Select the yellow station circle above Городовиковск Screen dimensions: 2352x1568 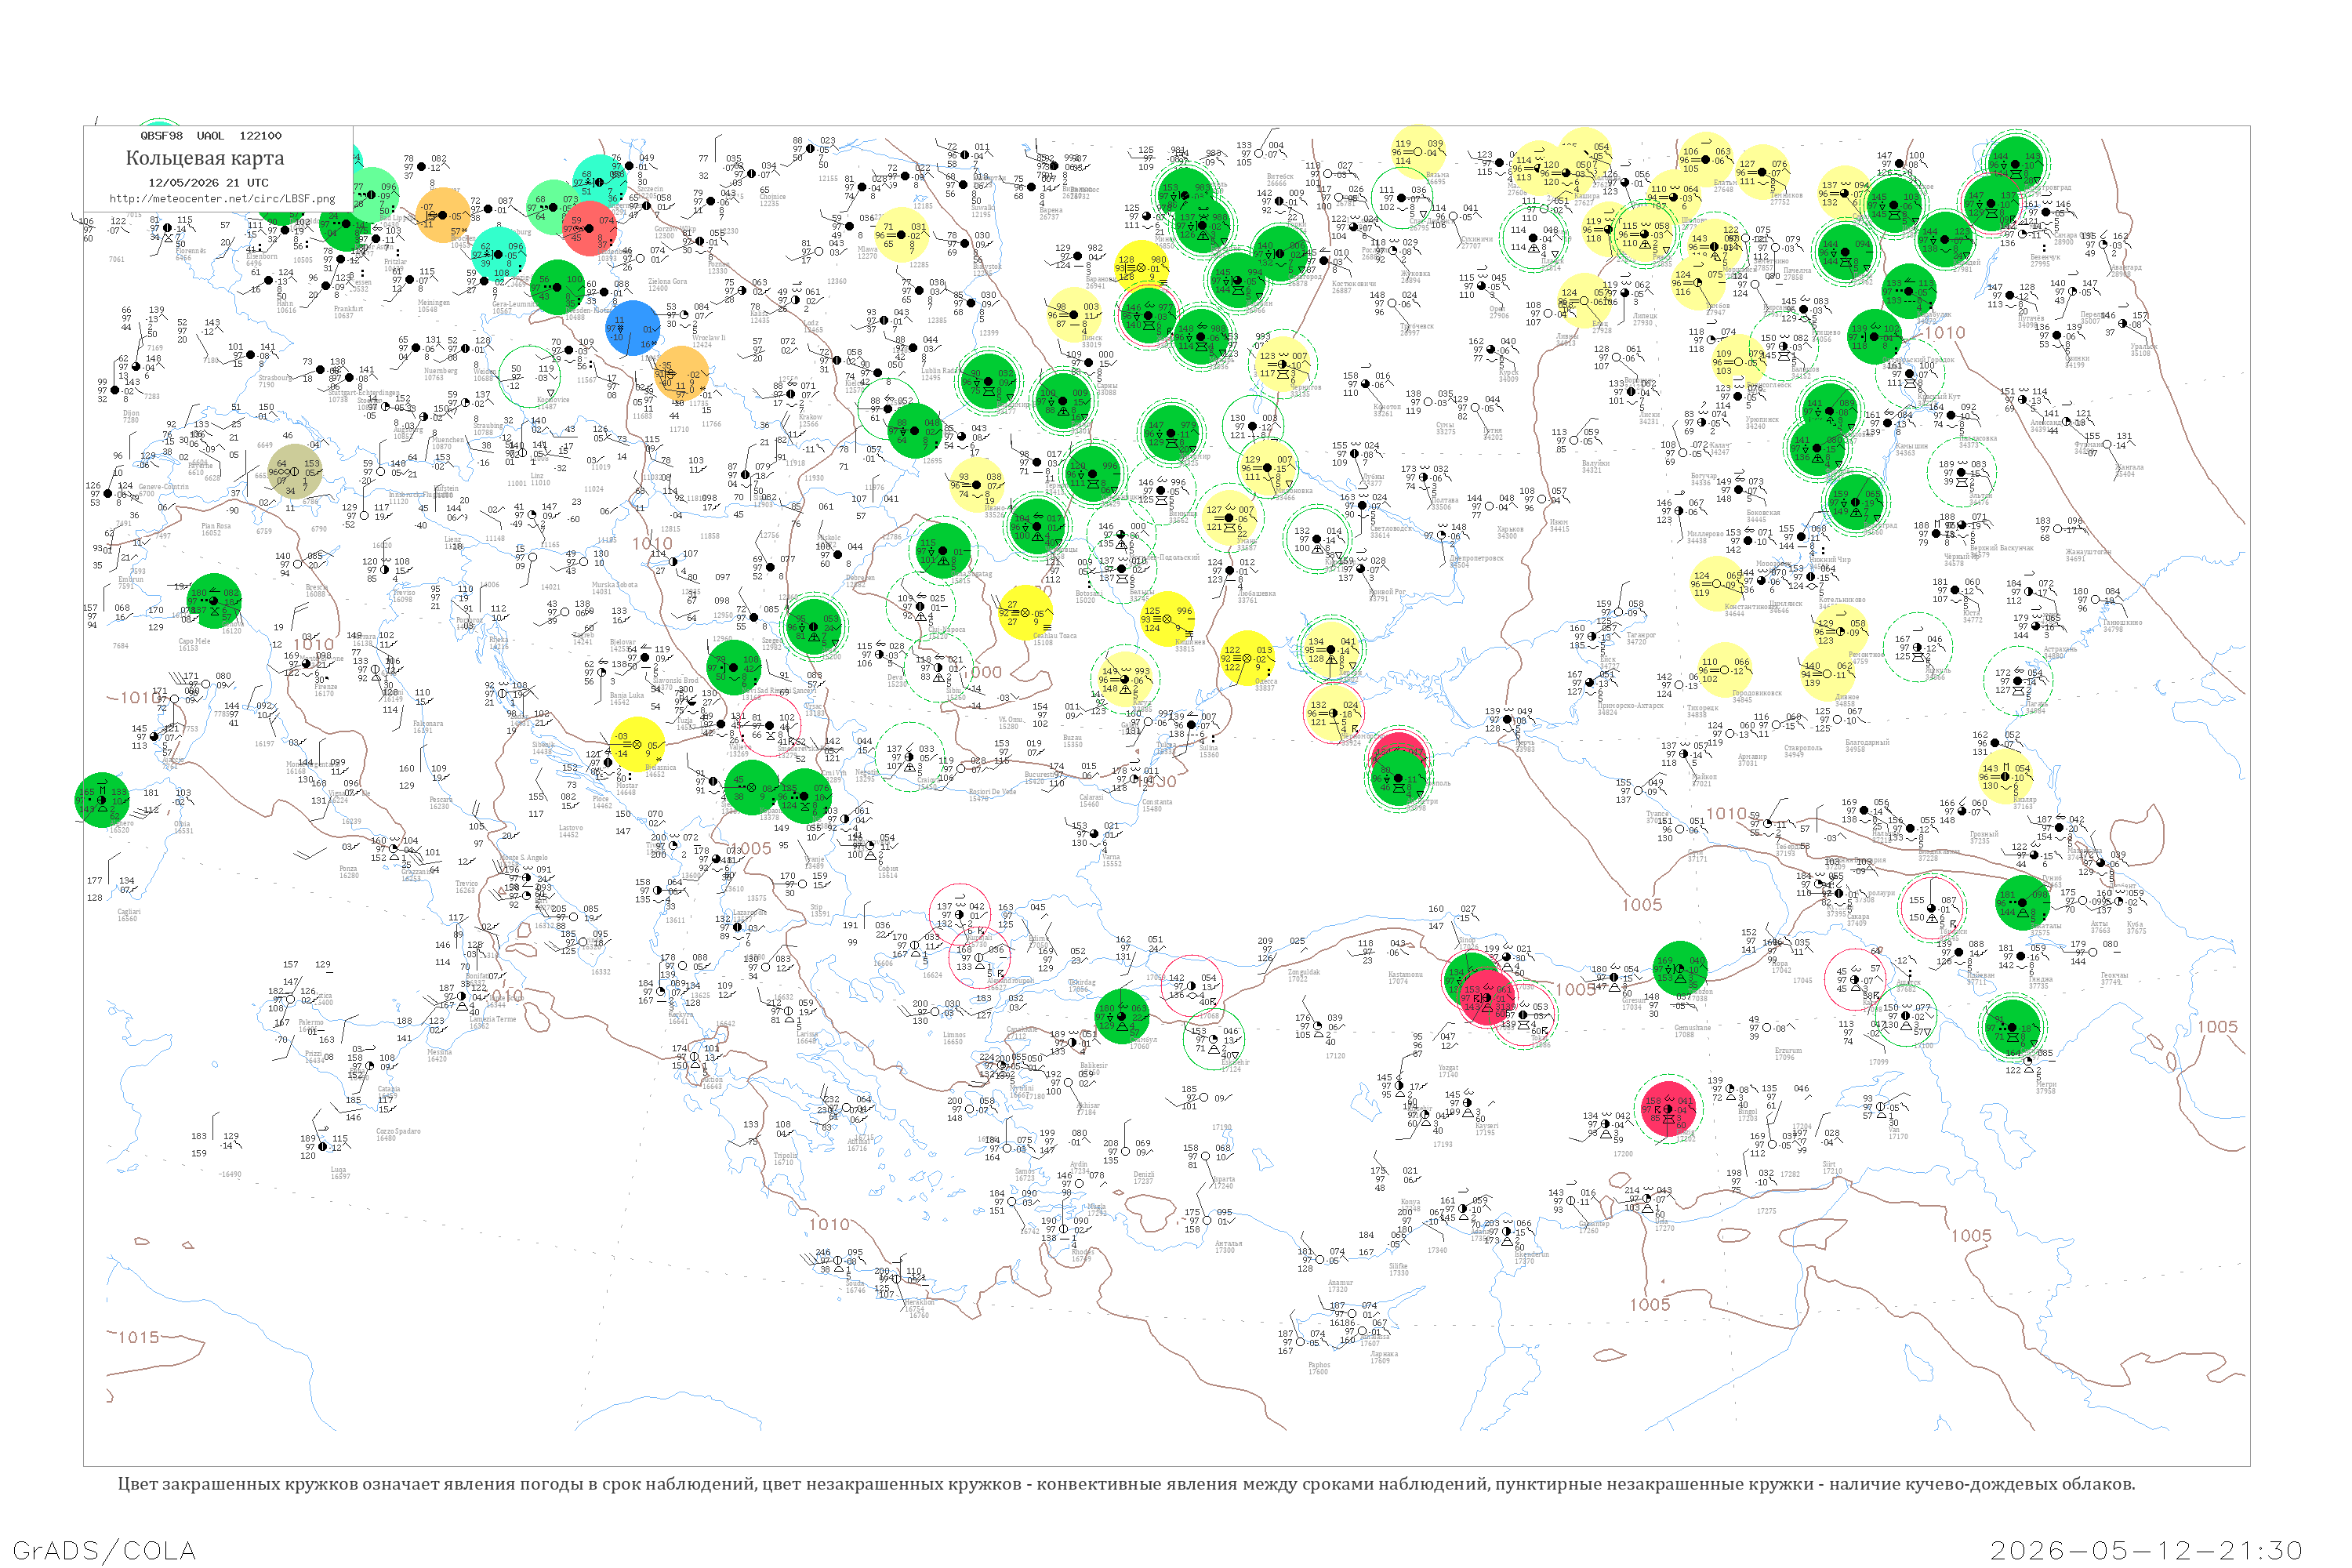tap(1724, 670)
